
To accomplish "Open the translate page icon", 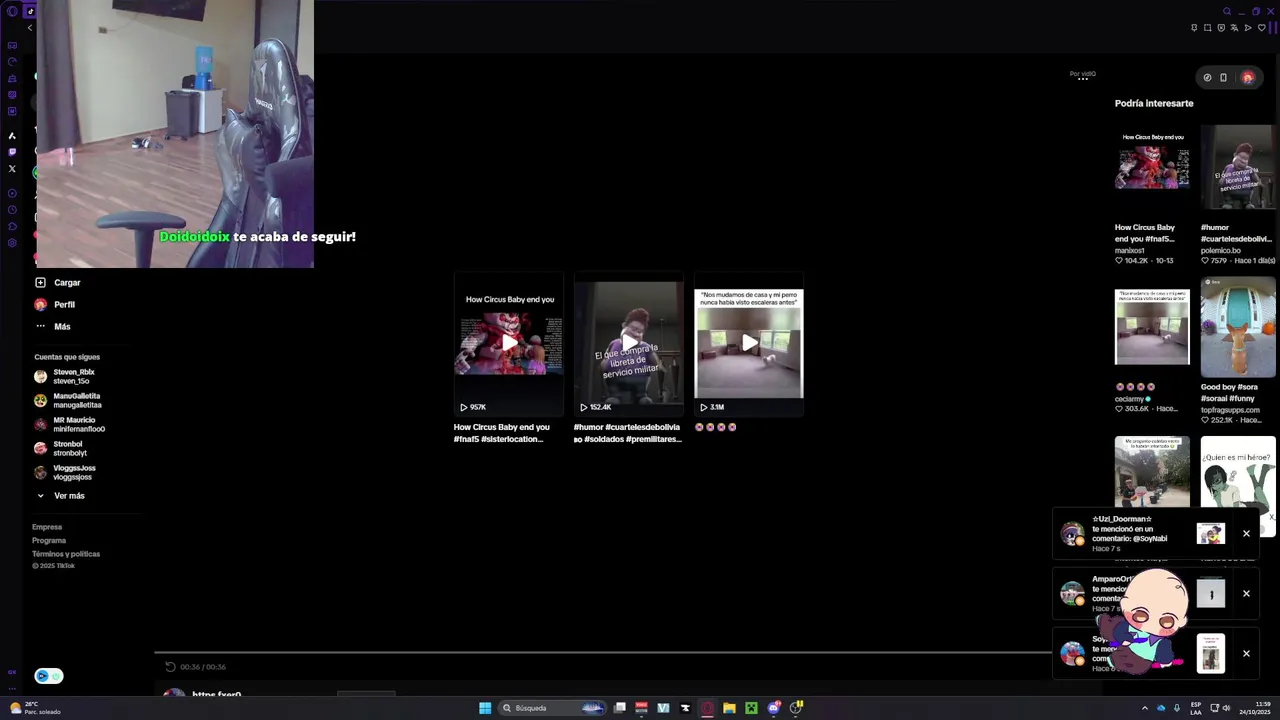I will 1234,28.
